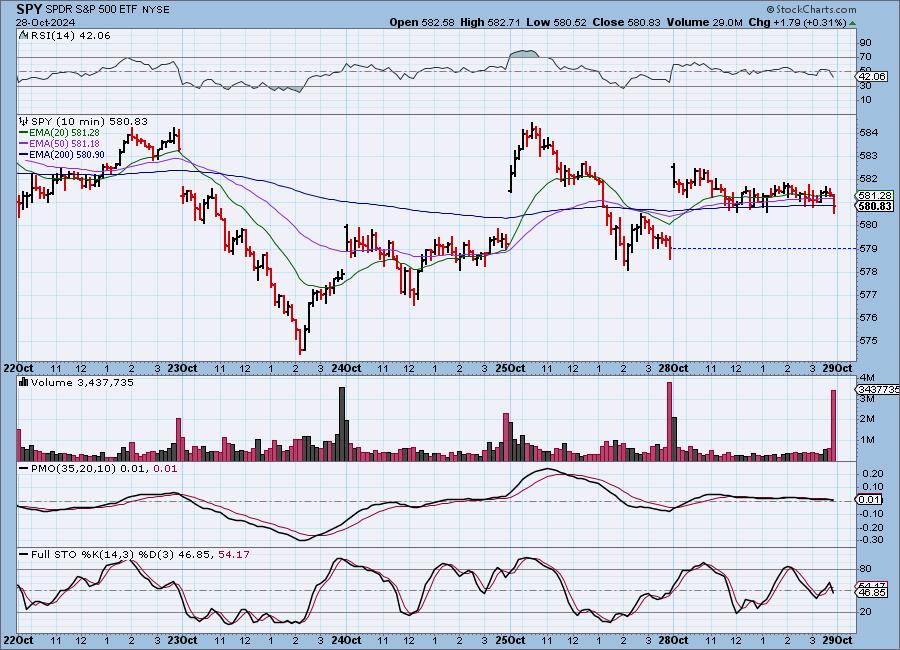
Task: Select the purple EMA(50) line marker in legend
Action: (x=24, y=144)
